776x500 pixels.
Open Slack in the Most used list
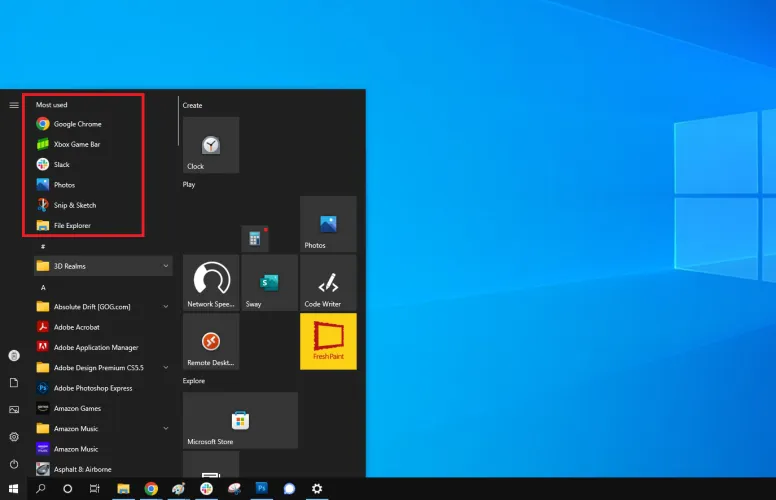click(61, 164)
